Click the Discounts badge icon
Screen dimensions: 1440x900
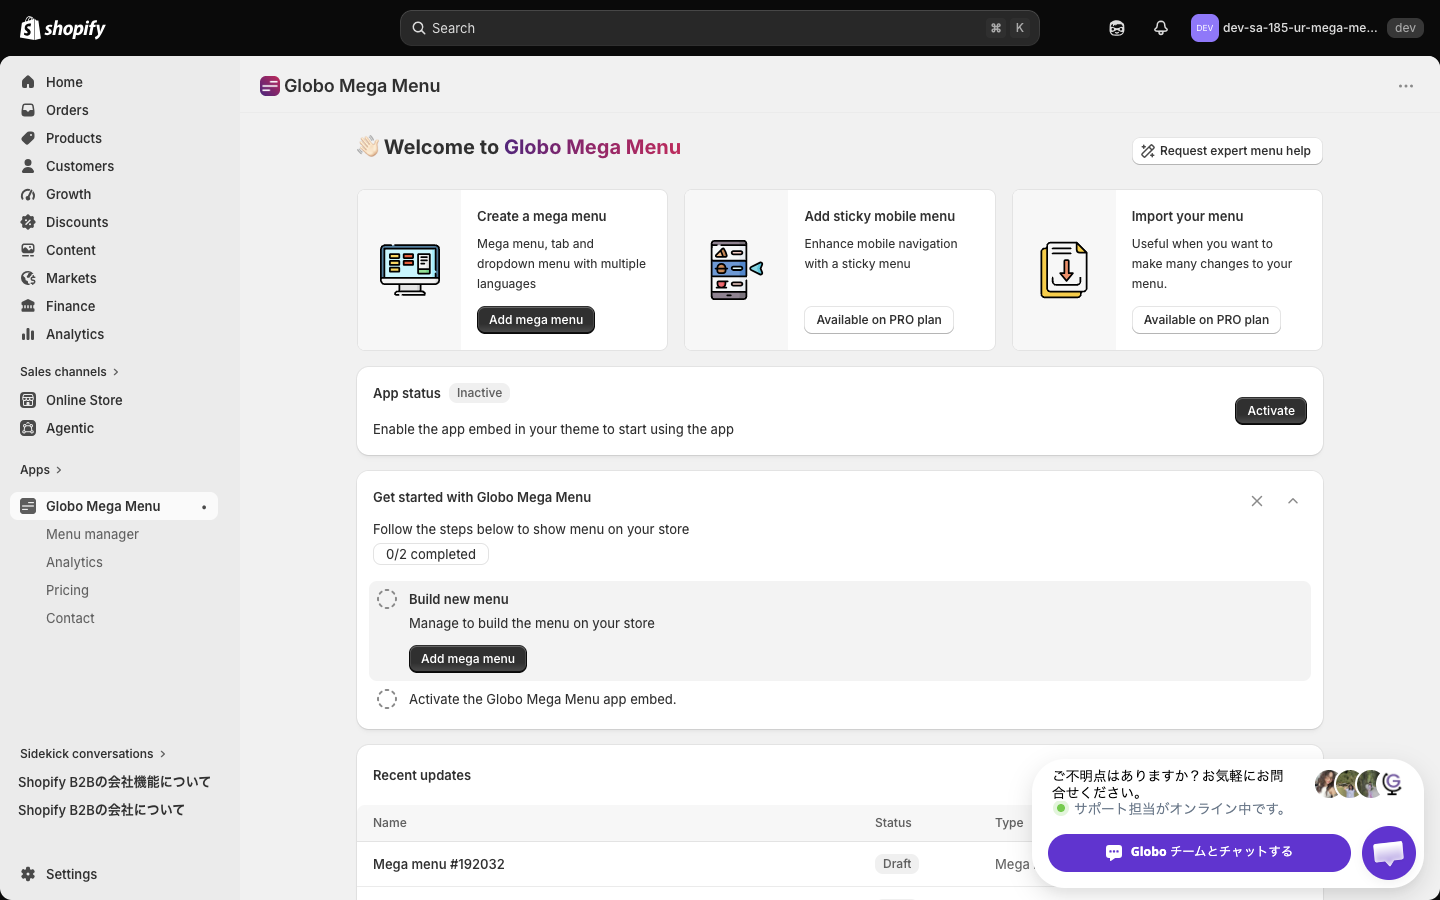28,222
